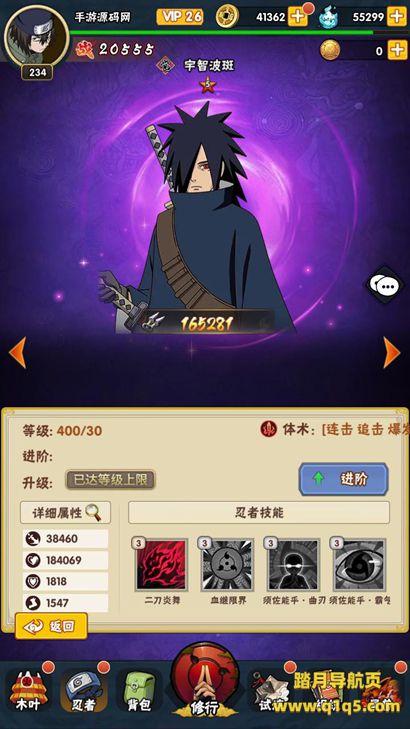Select the 血继限界 sharingan skill icon
410x729 pixels.
tap(227, 564)
